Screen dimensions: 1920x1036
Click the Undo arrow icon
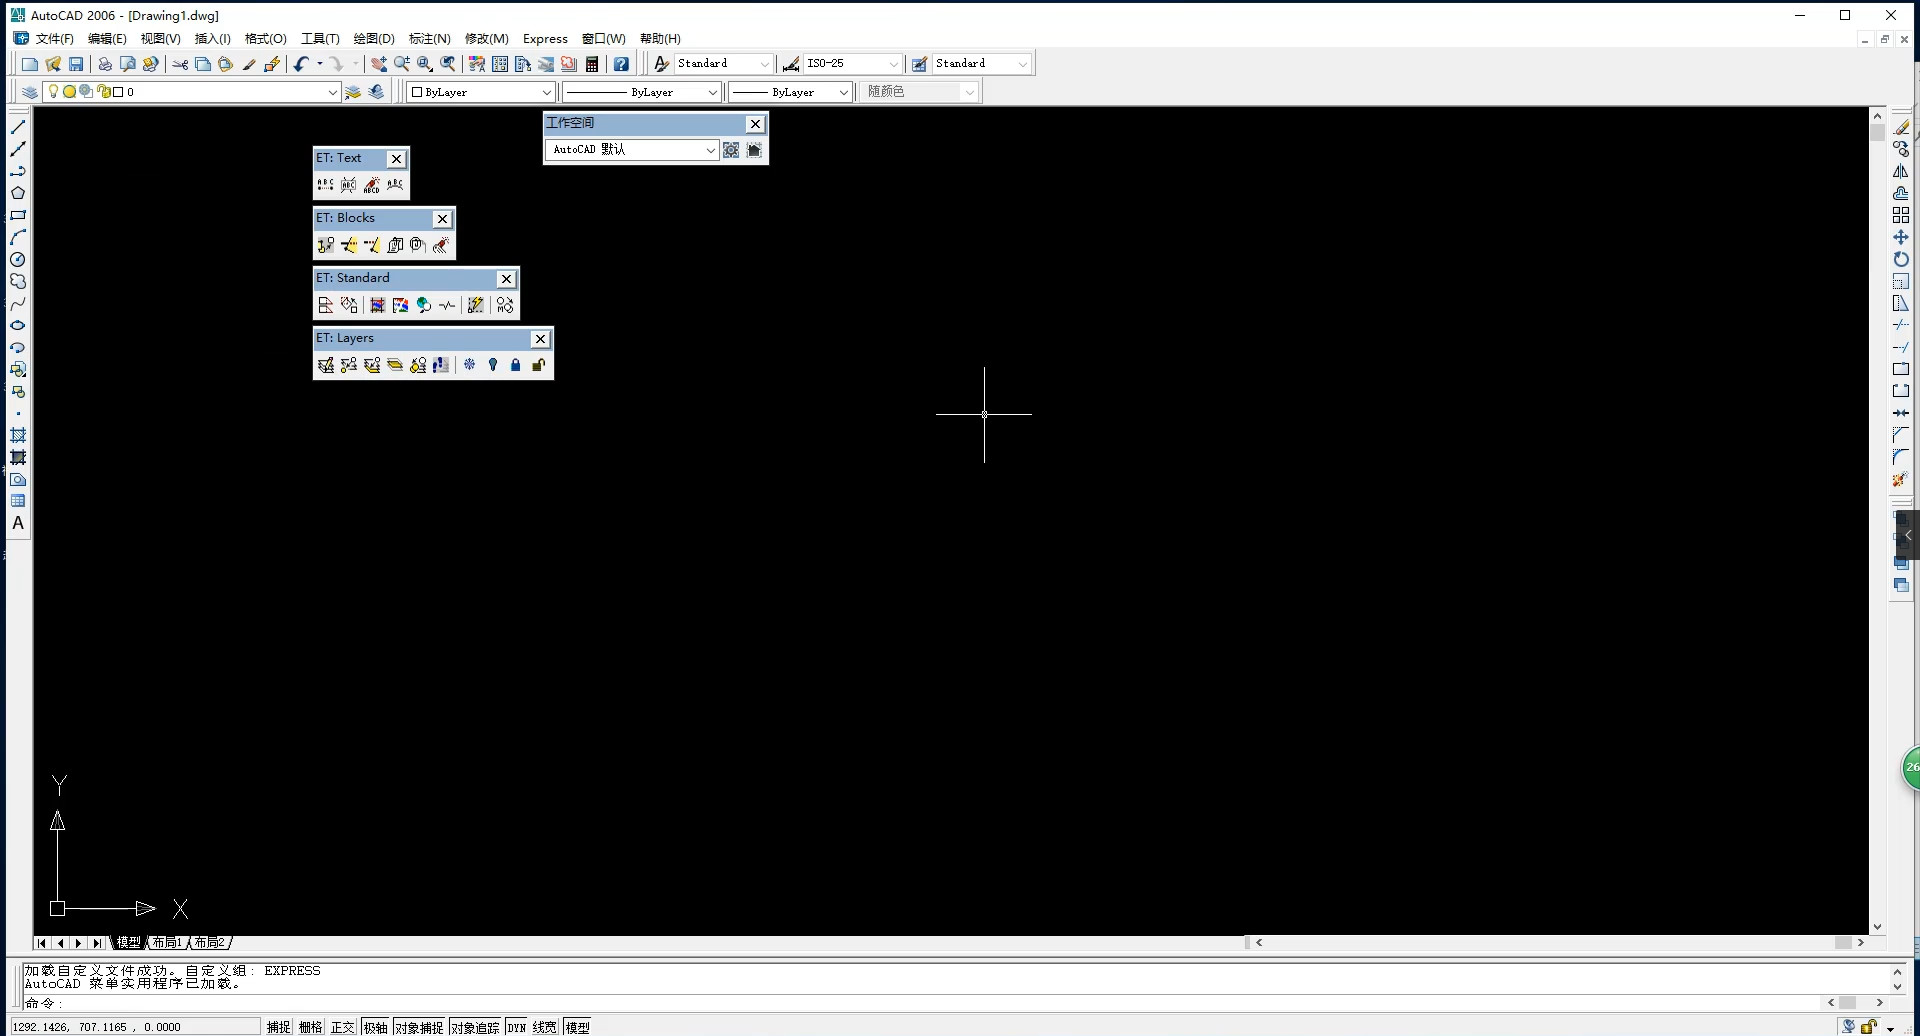[x=301, y=64]
